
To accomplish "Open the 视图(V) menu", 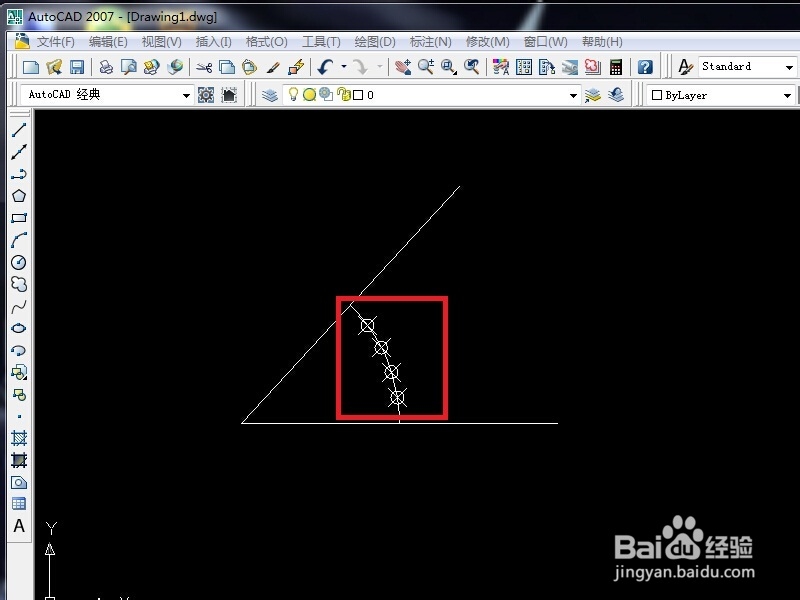I will pyautogui.click(x=161, y=42).
